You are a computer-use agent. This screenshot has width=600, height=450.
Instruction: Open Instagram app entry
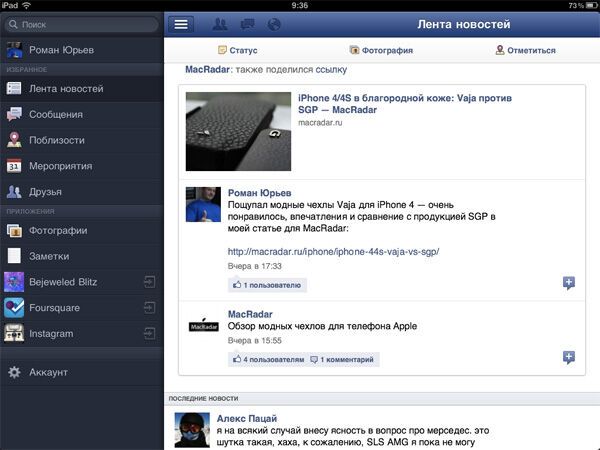click(82, 334)
